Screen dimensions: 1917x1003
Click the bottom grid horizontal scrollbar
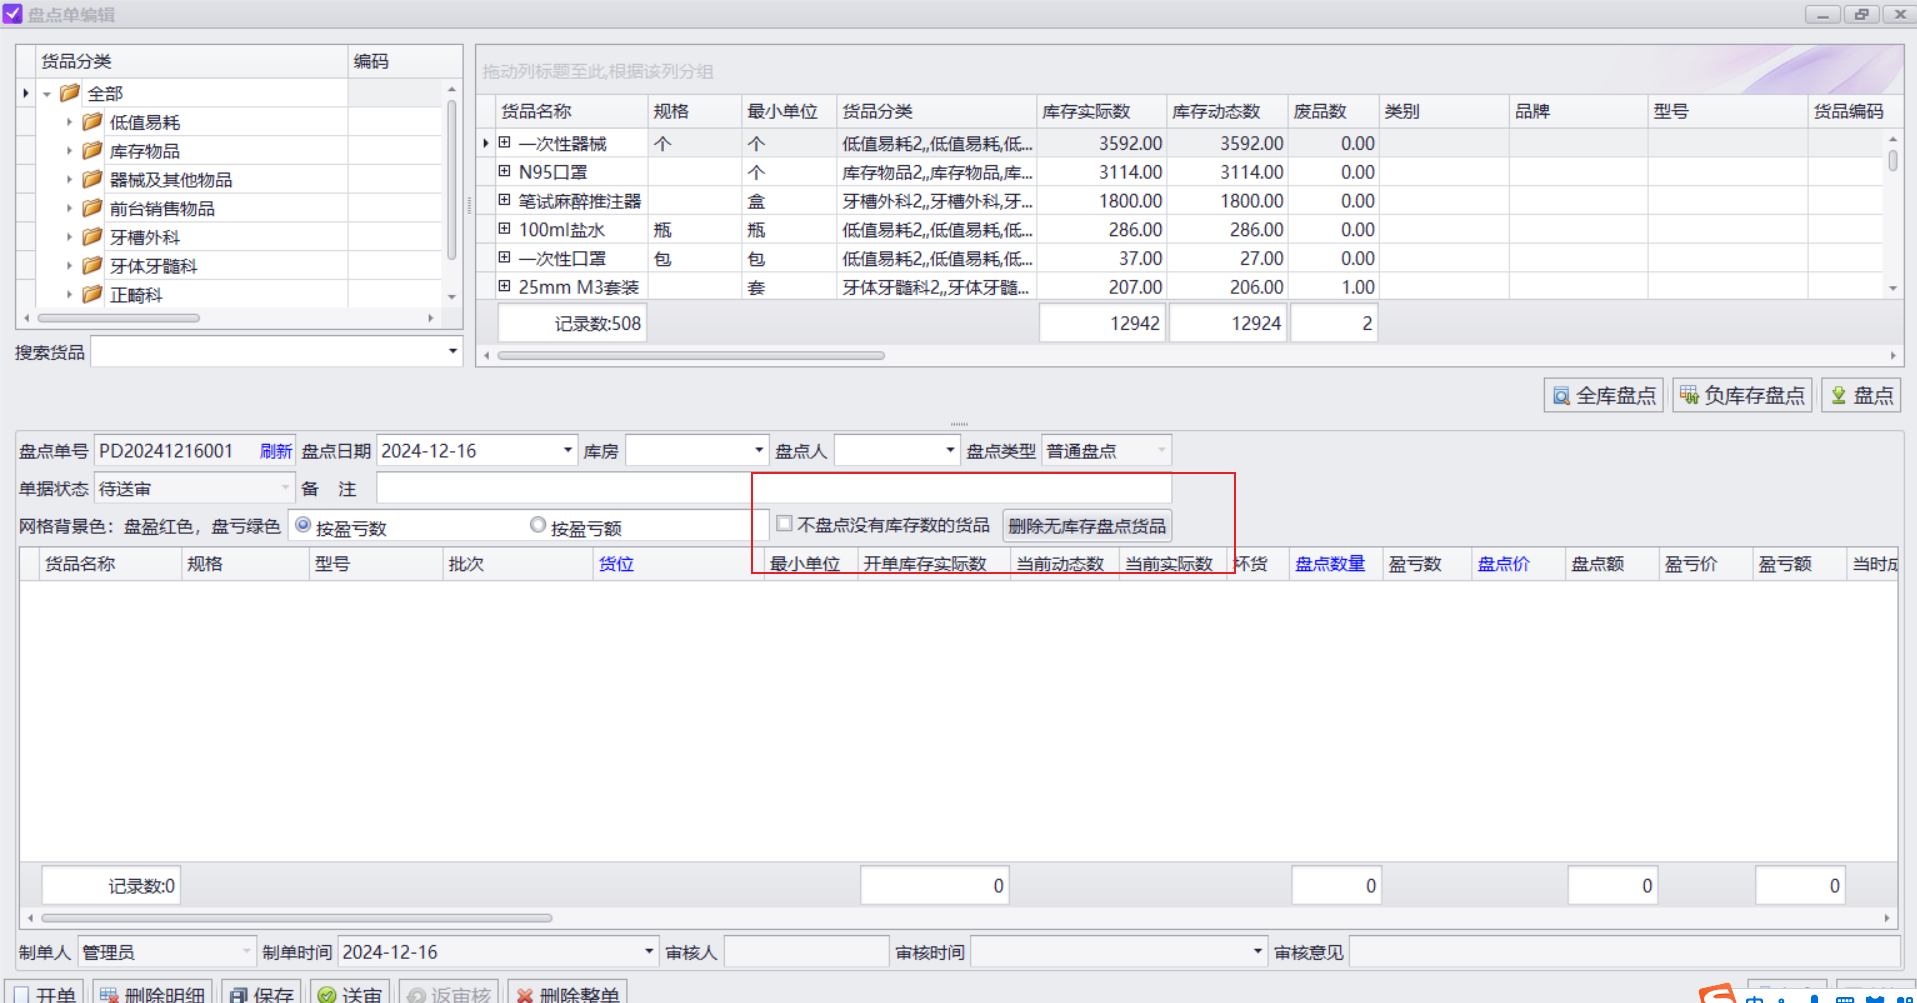296,917
